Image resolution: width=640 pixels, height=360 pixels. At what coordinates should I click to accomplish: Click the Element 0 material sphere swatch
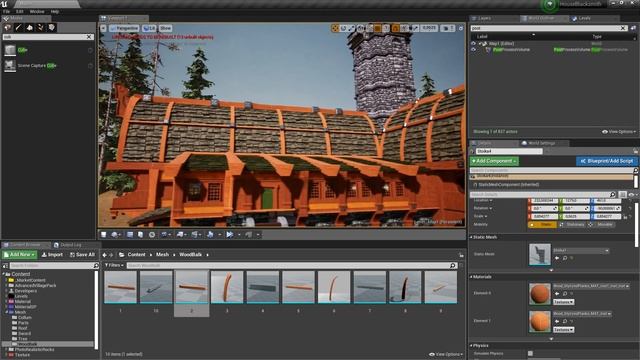[x=540, y=294]
